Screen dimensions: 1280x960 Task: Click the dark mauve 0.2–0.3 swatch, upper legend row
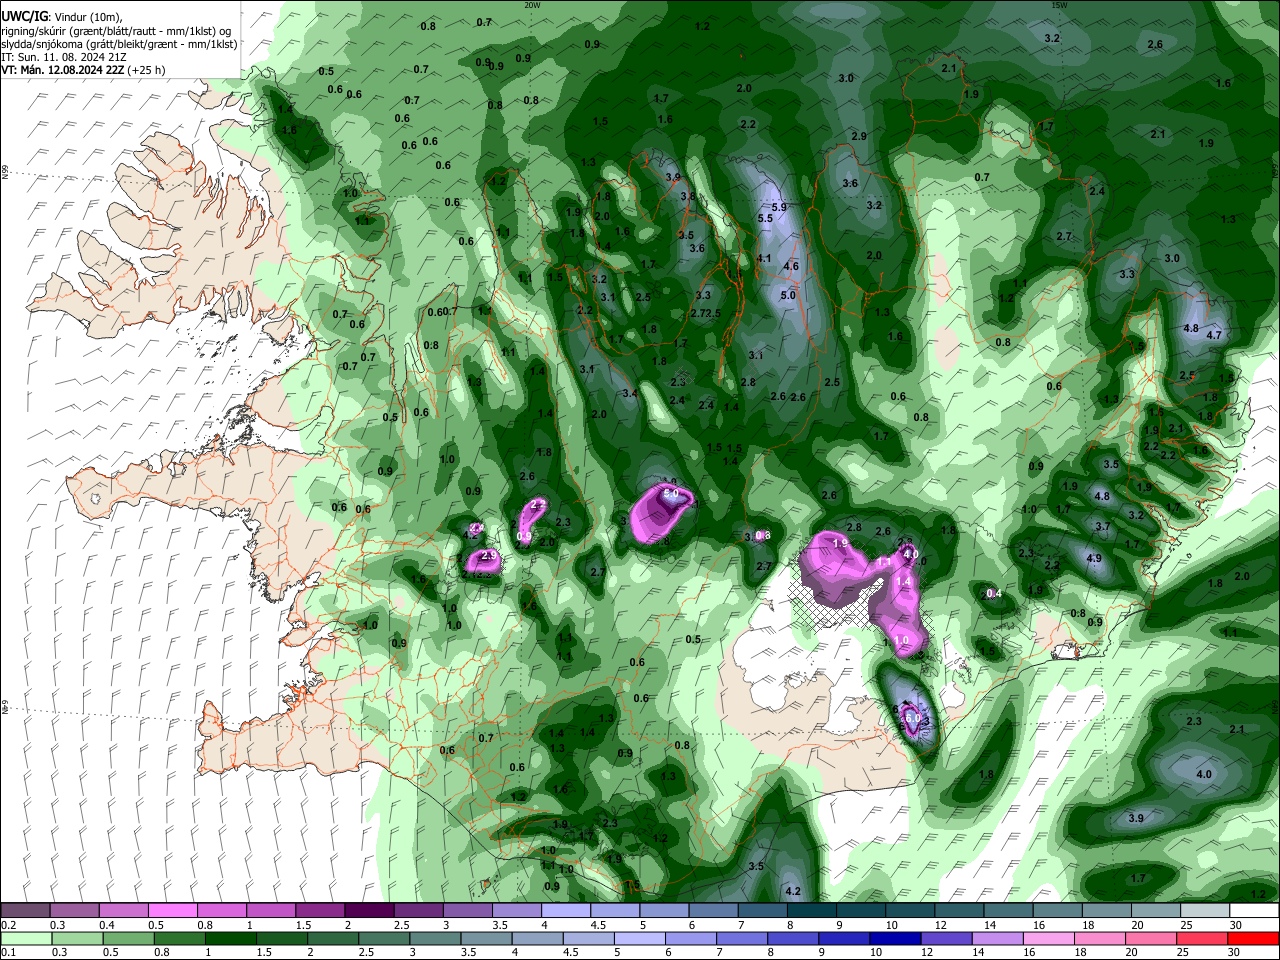[x=26, y=911]
